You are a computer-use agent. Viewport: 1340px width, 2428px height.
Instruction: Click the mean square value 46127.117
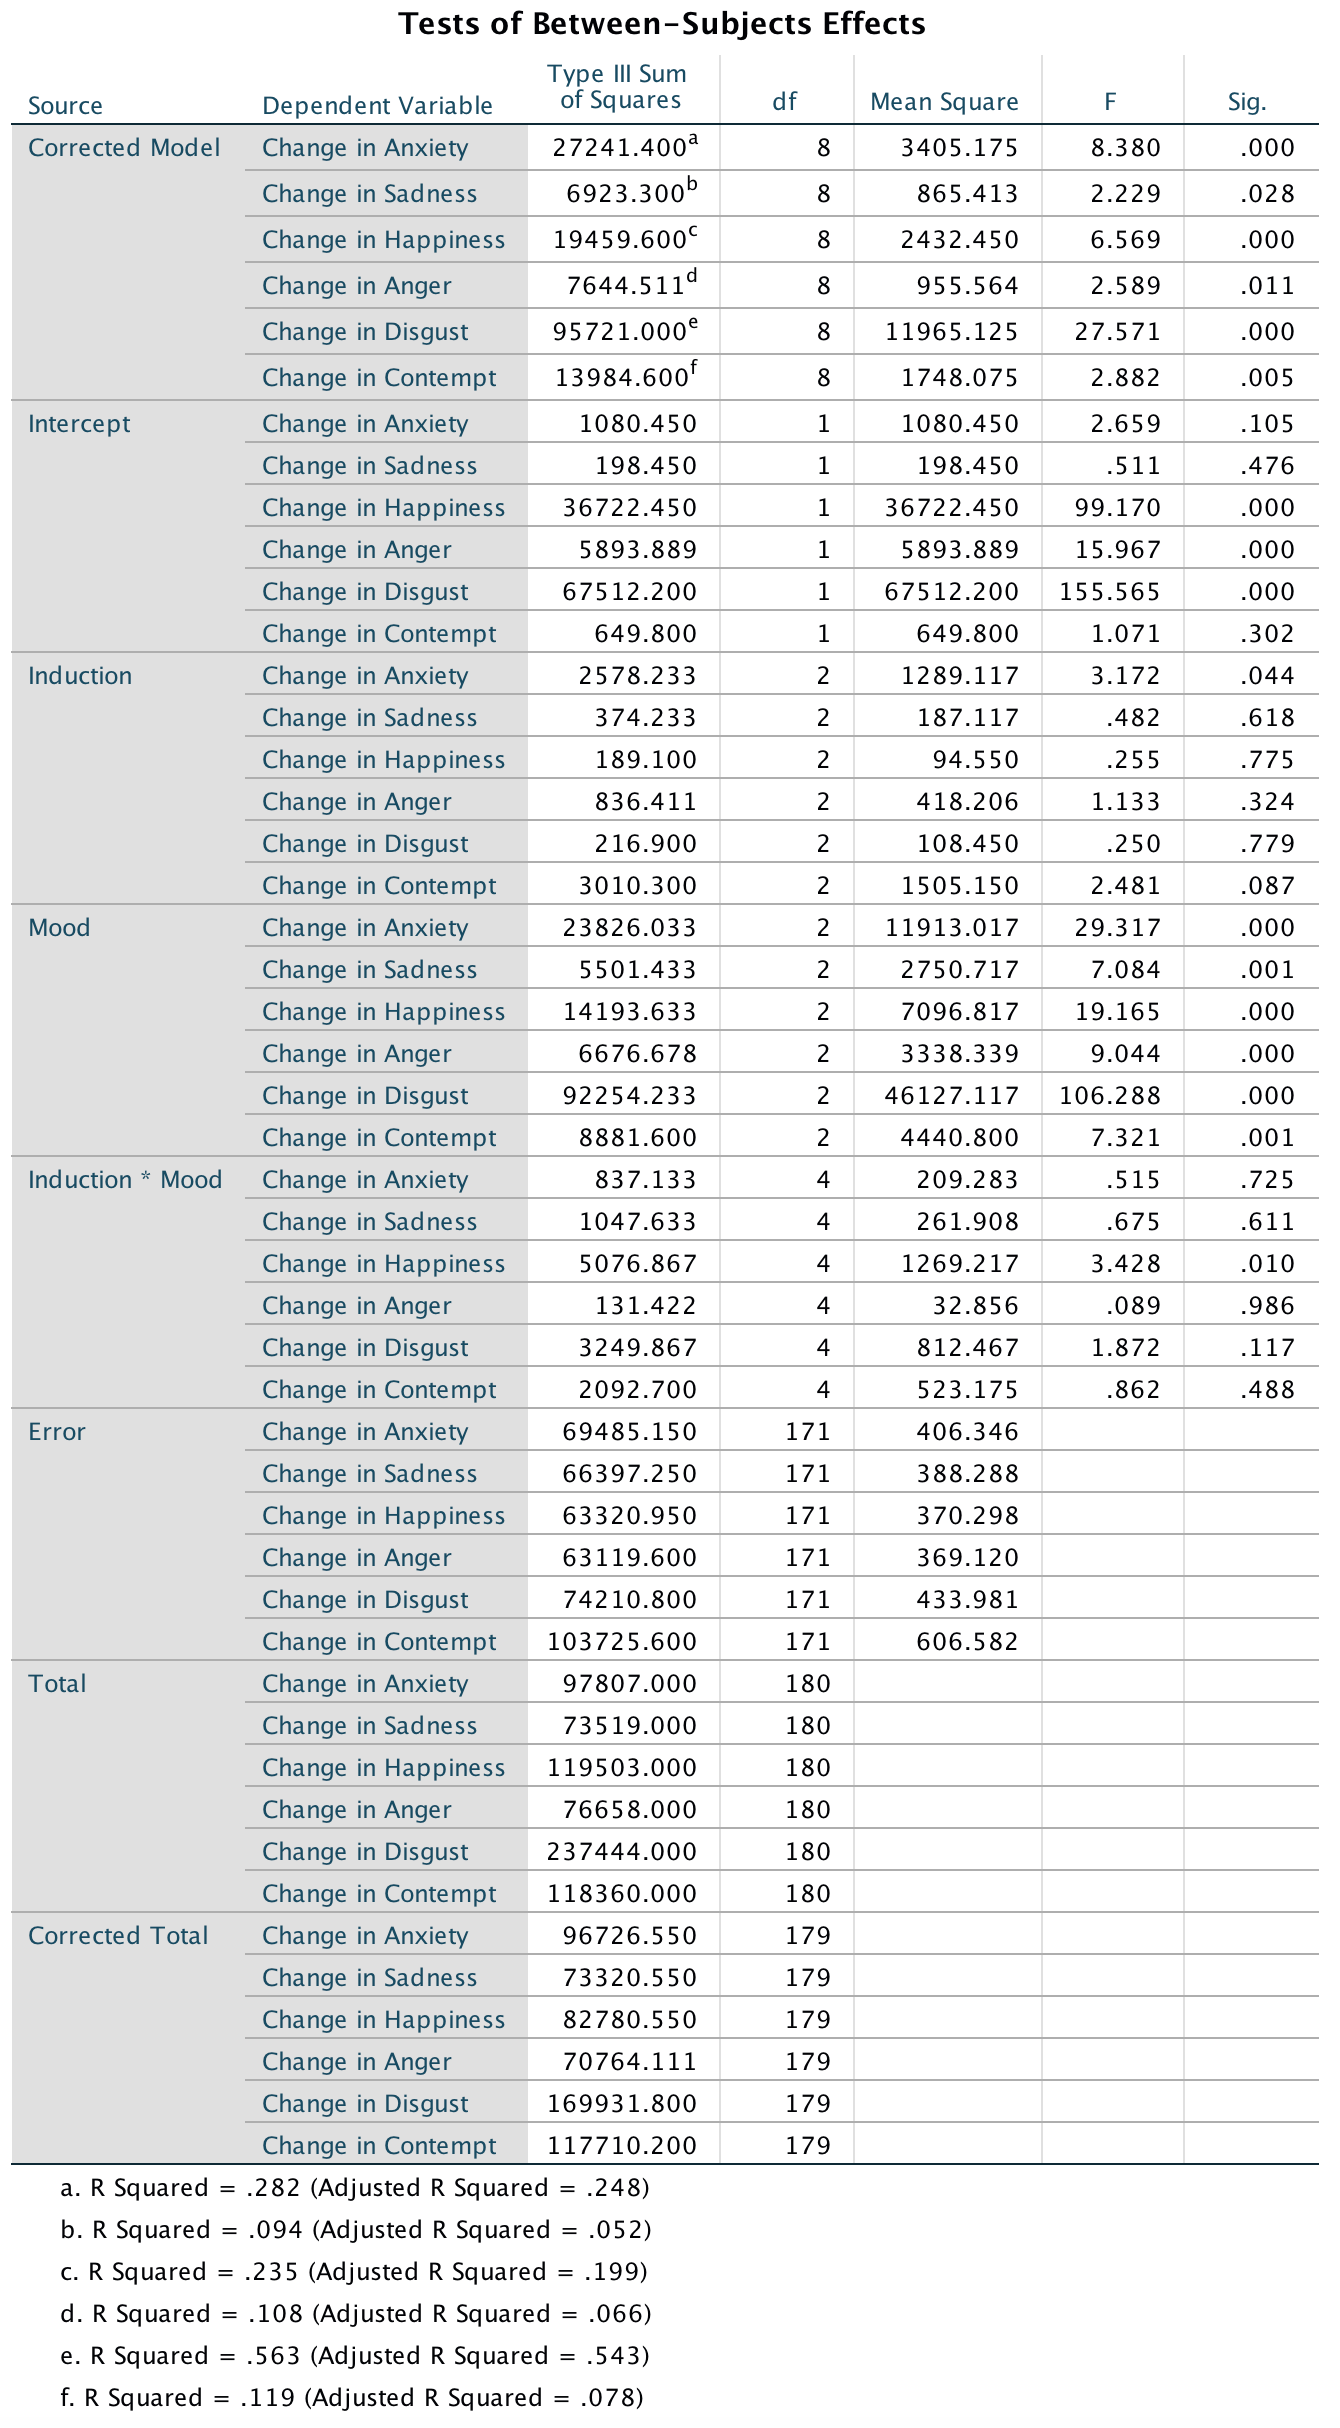(951, 1096)
